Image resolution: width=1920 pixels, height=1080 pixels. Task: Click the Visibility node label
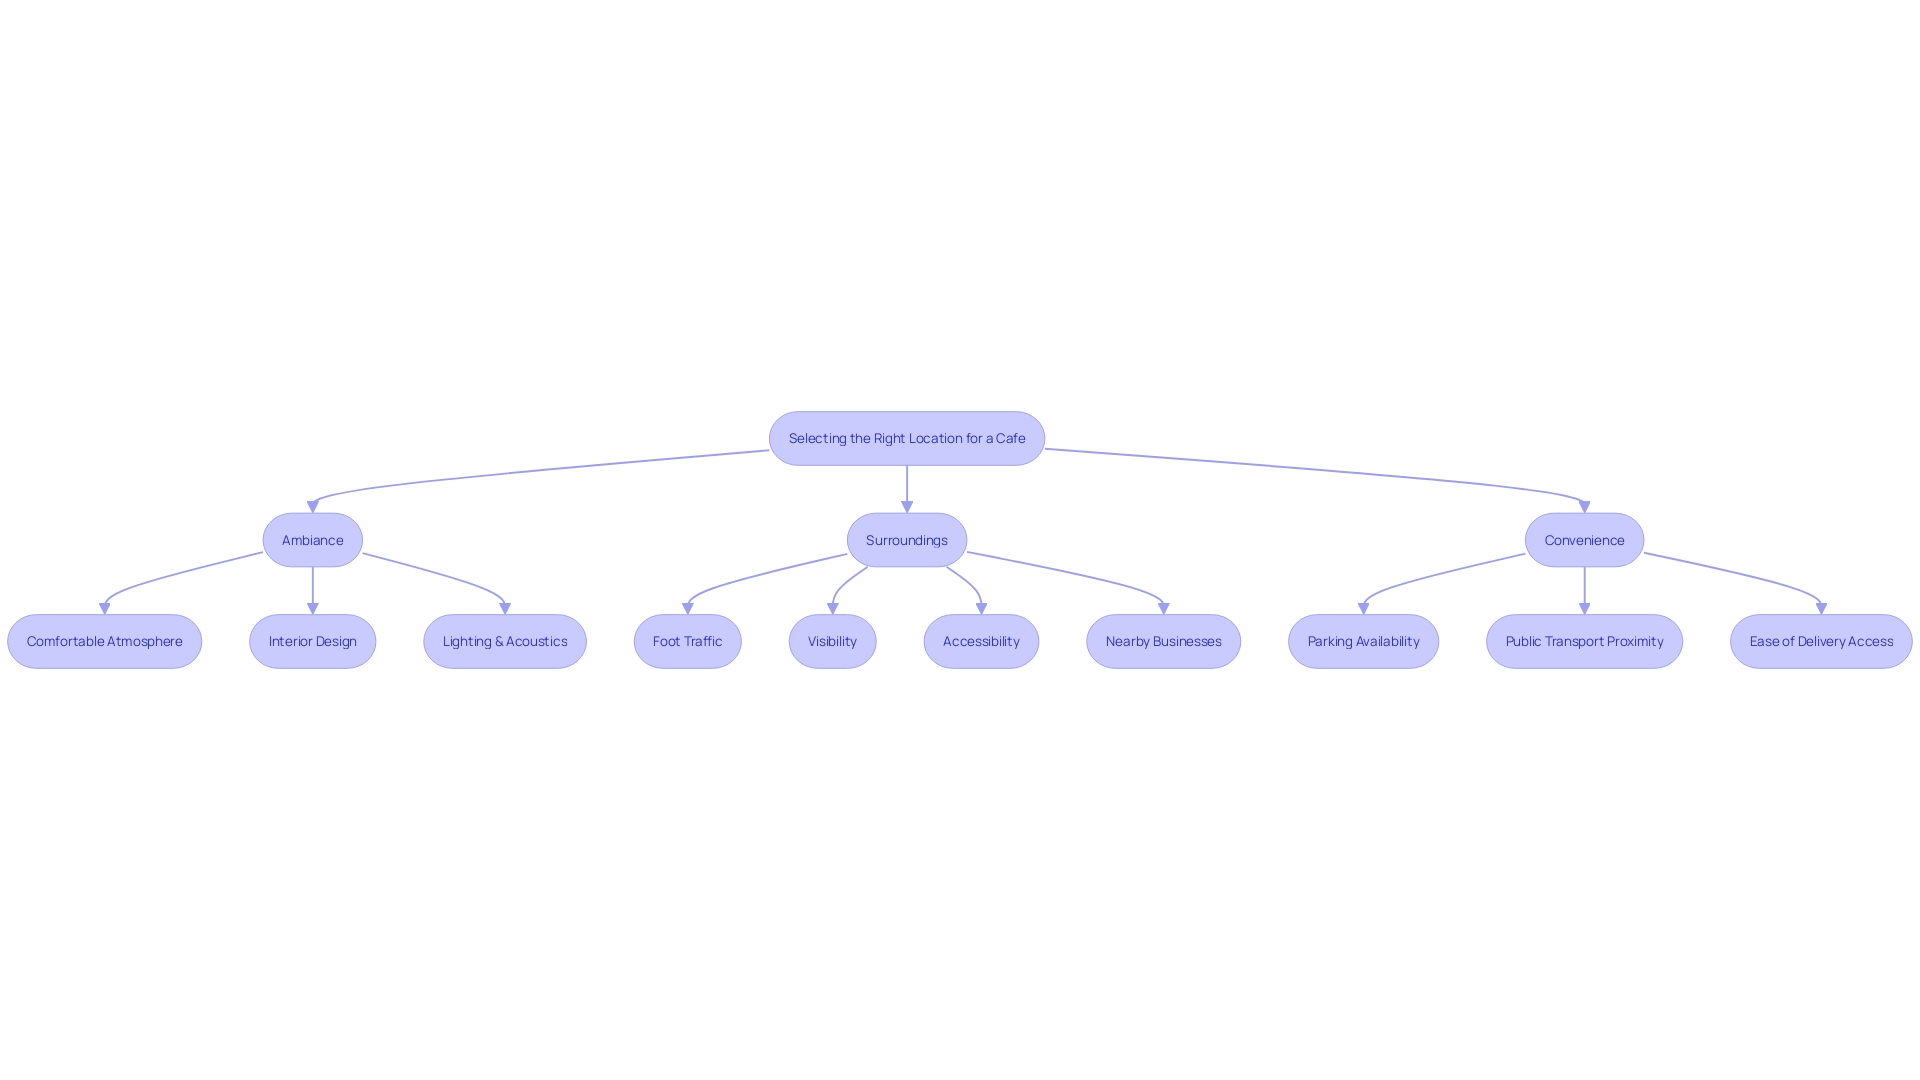tap(832, 641)
